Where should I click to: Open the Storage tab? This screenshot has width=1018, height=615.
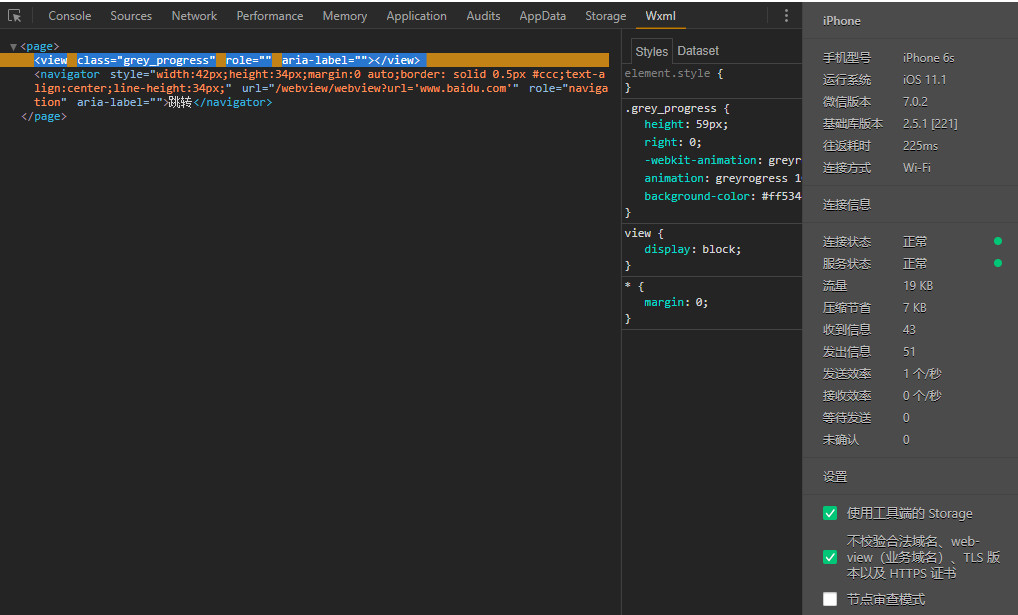coord(605,16)
